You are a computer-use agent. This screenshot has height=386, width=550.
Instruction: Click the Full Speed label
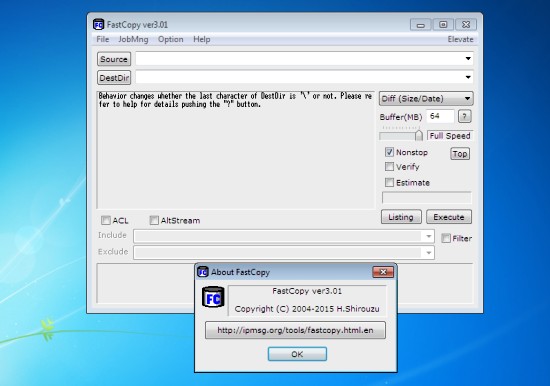450,136
